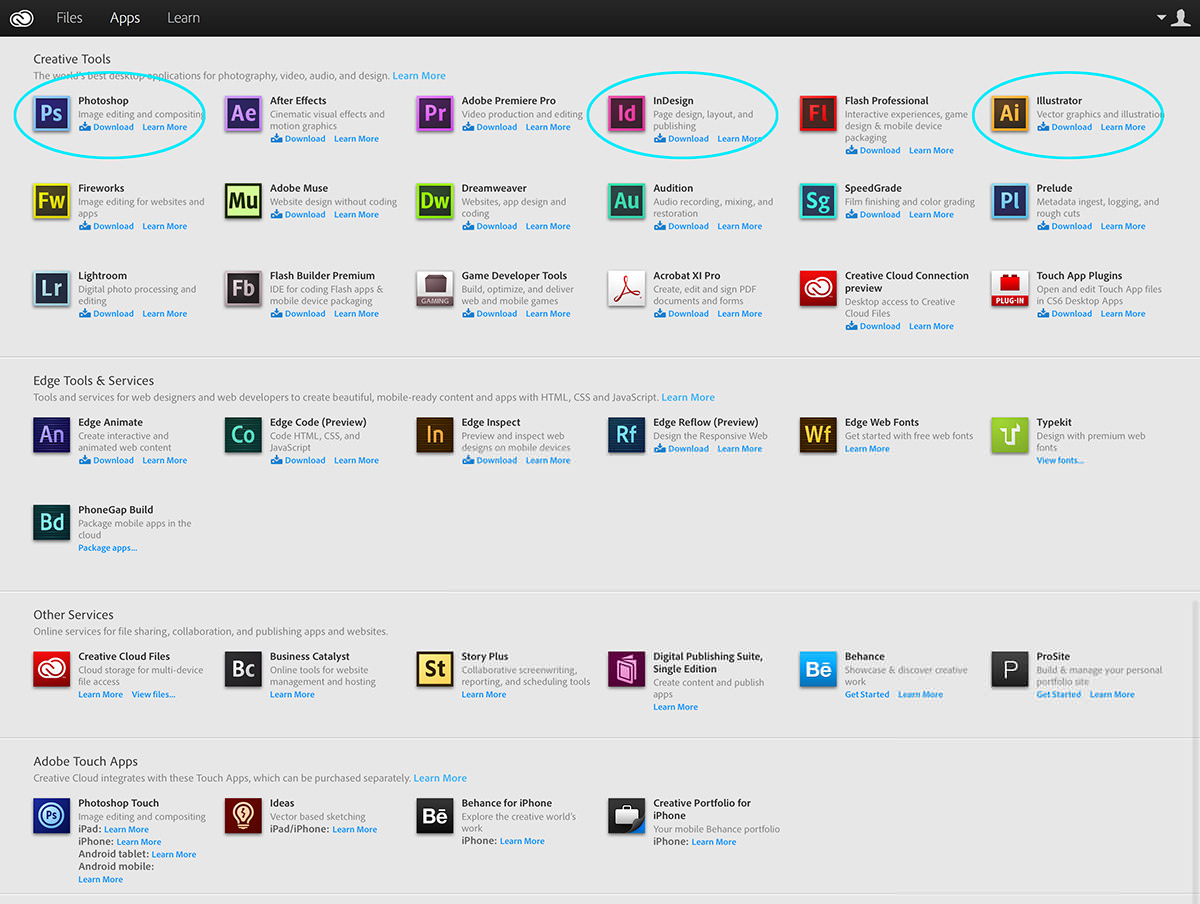Click the Typekit icon
Image resolution: width=1200 pixels, height=904 pixels.
(x=1010, y=435)
